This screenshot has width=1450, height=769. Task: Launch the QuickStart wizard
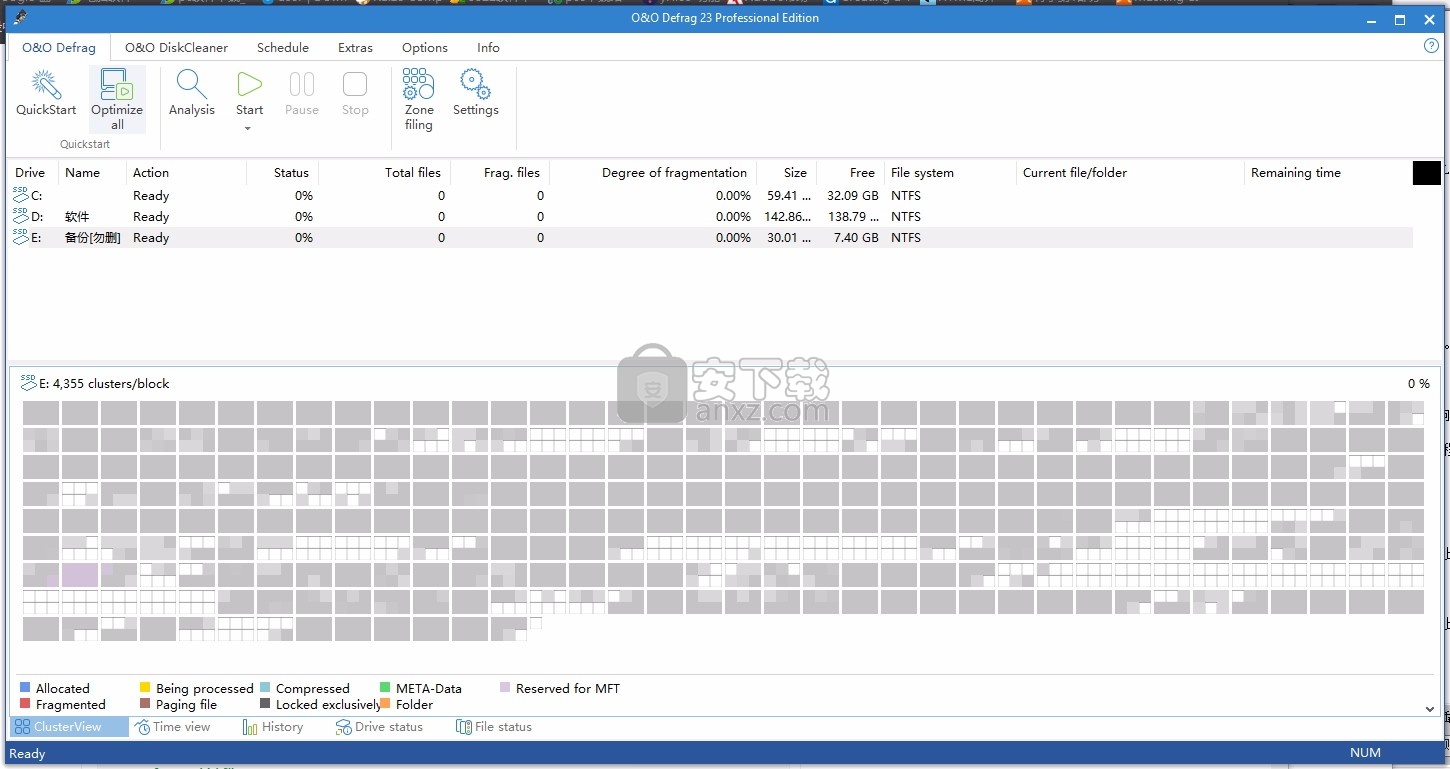click(46, 94)
